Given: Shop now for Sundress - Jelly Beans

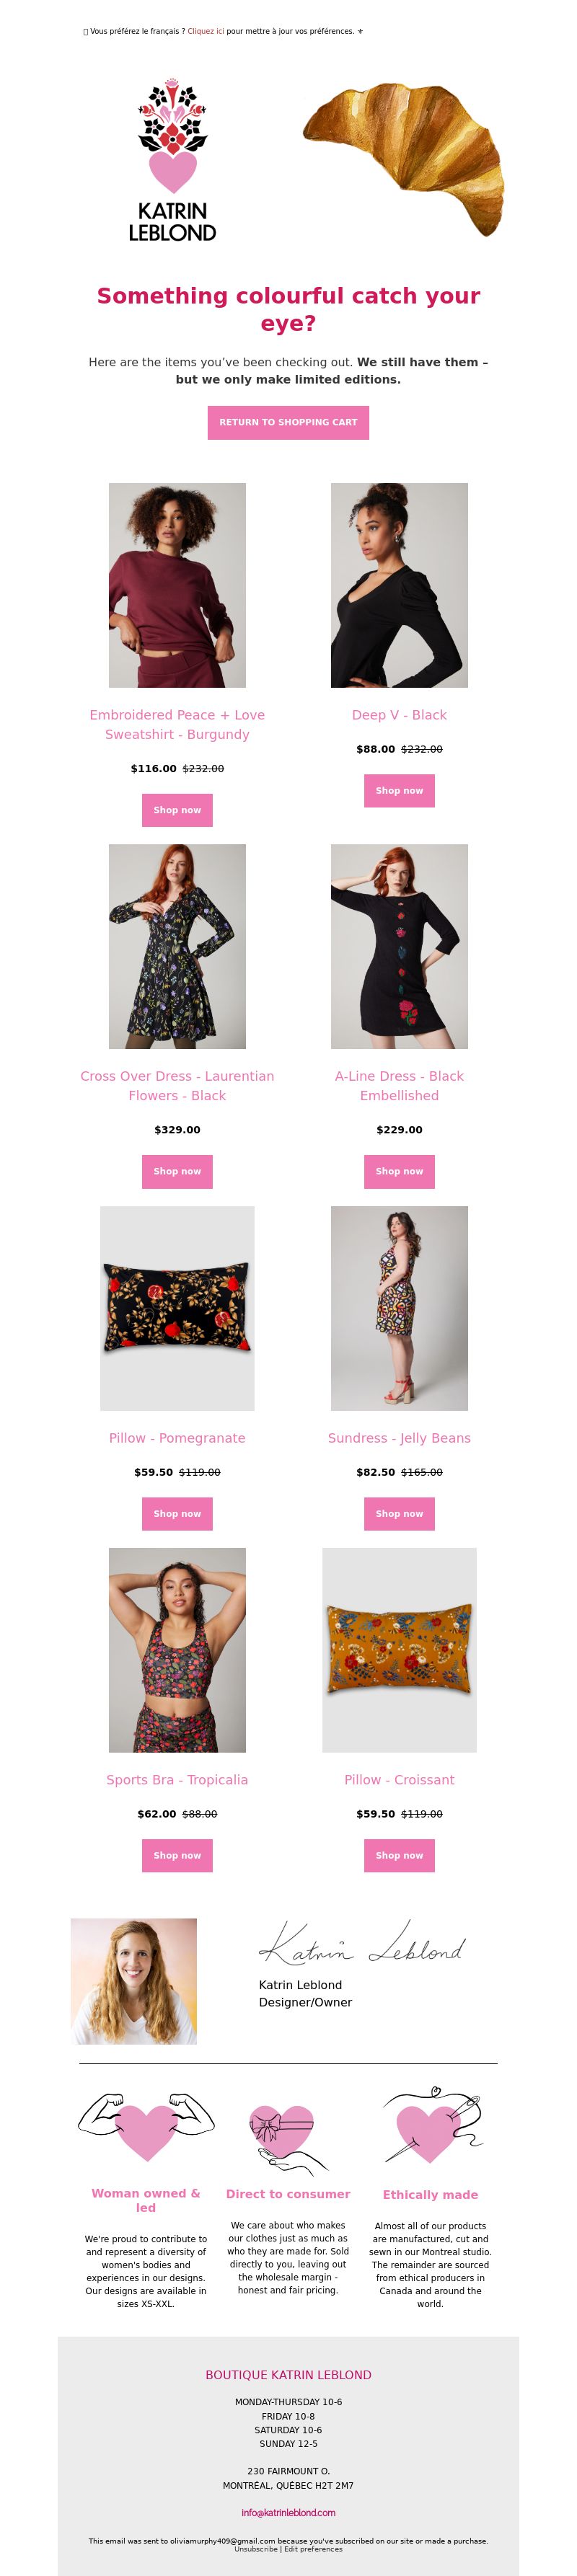Looking at the screenshot, I should coord(399,1513).
